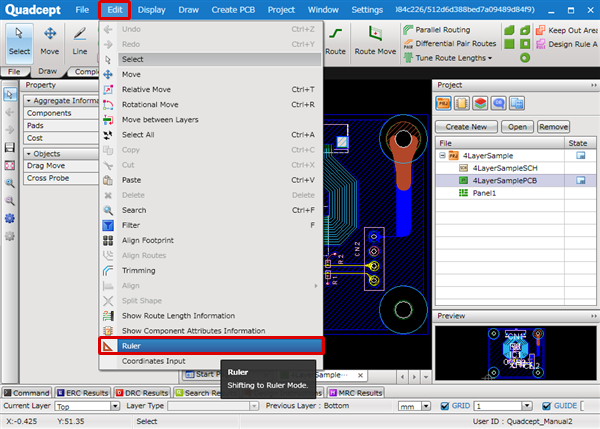Choose Show Component Attributes Information
The image size is (600, 429).
pyautogui.click(x=211, y=331)
